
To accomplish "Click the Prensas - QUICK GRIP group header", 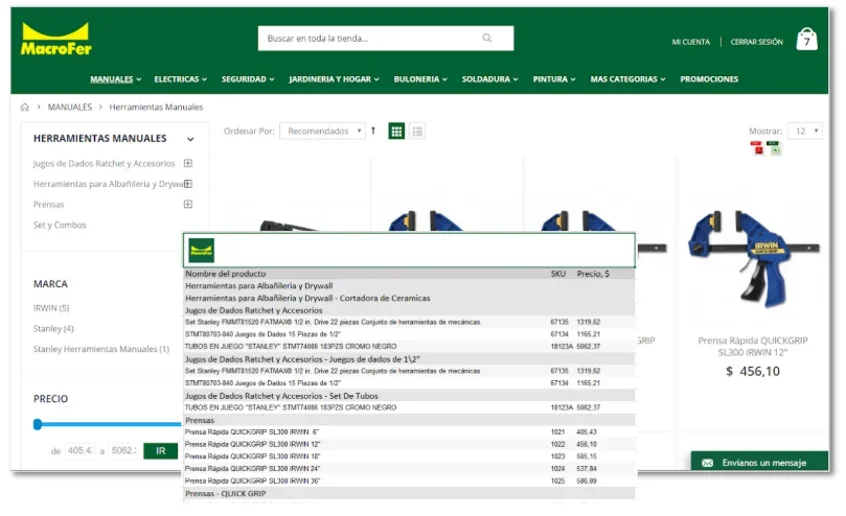I will click(410, 493).
